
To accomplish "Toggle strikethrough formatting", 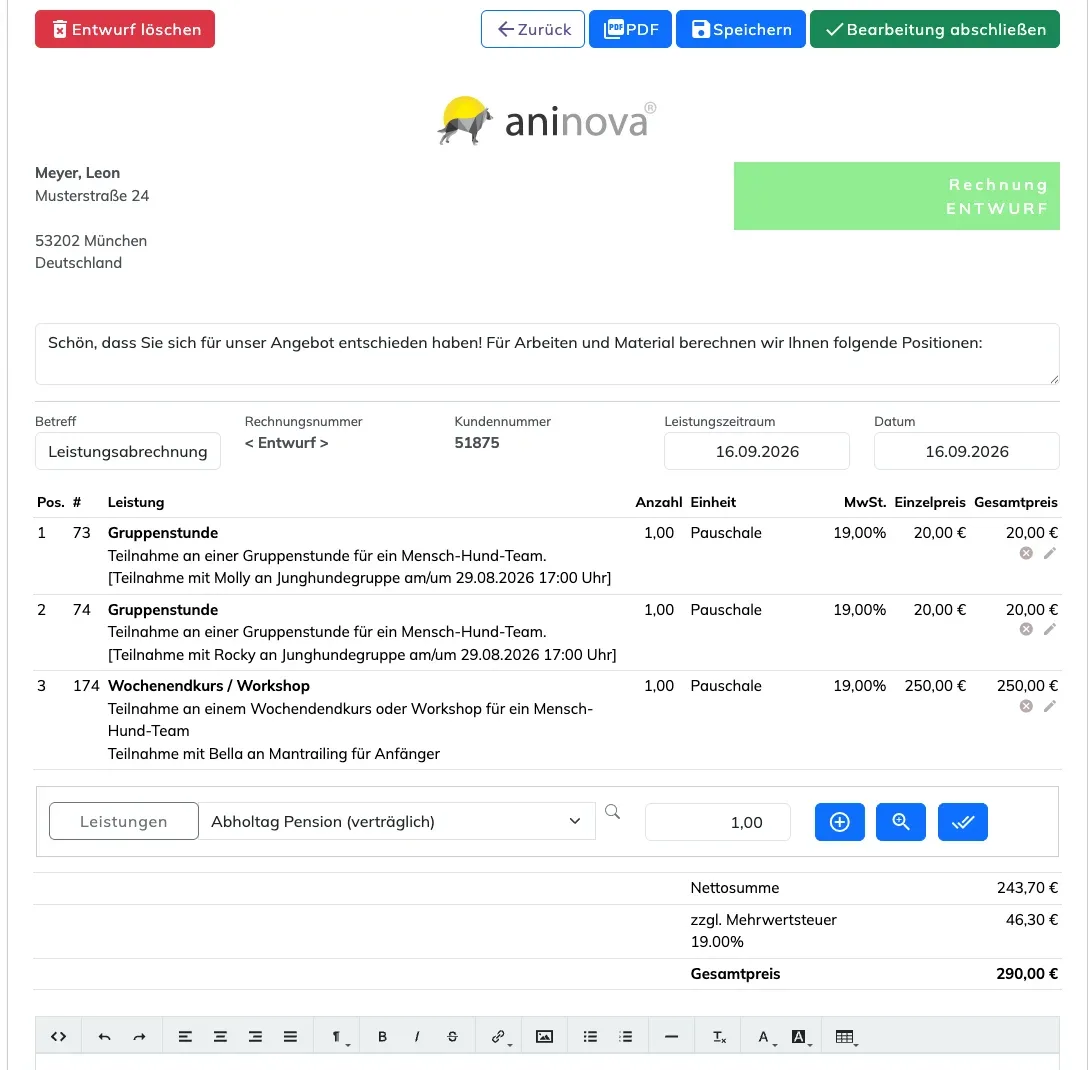I will coord(453,1037).
